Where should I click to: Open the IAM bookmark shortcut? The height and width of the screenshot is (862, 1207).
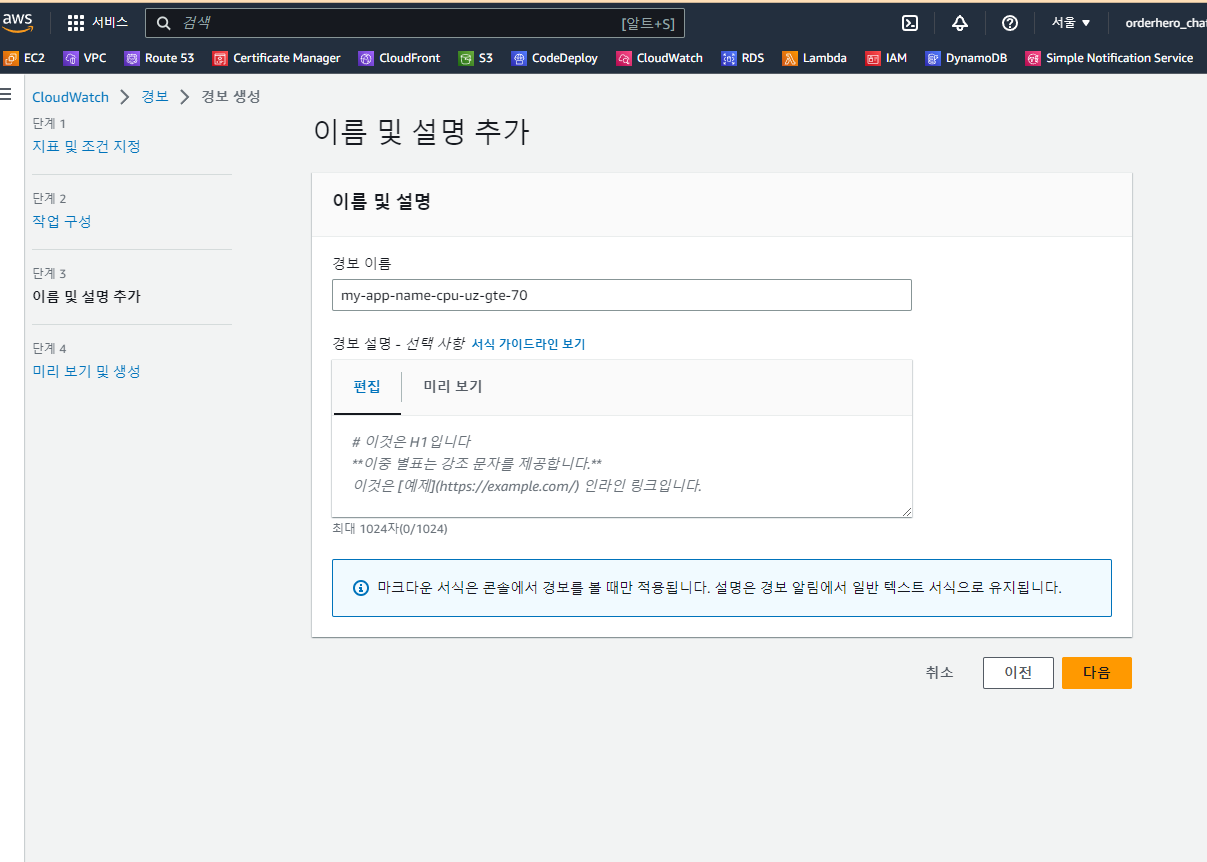[887, 58]
